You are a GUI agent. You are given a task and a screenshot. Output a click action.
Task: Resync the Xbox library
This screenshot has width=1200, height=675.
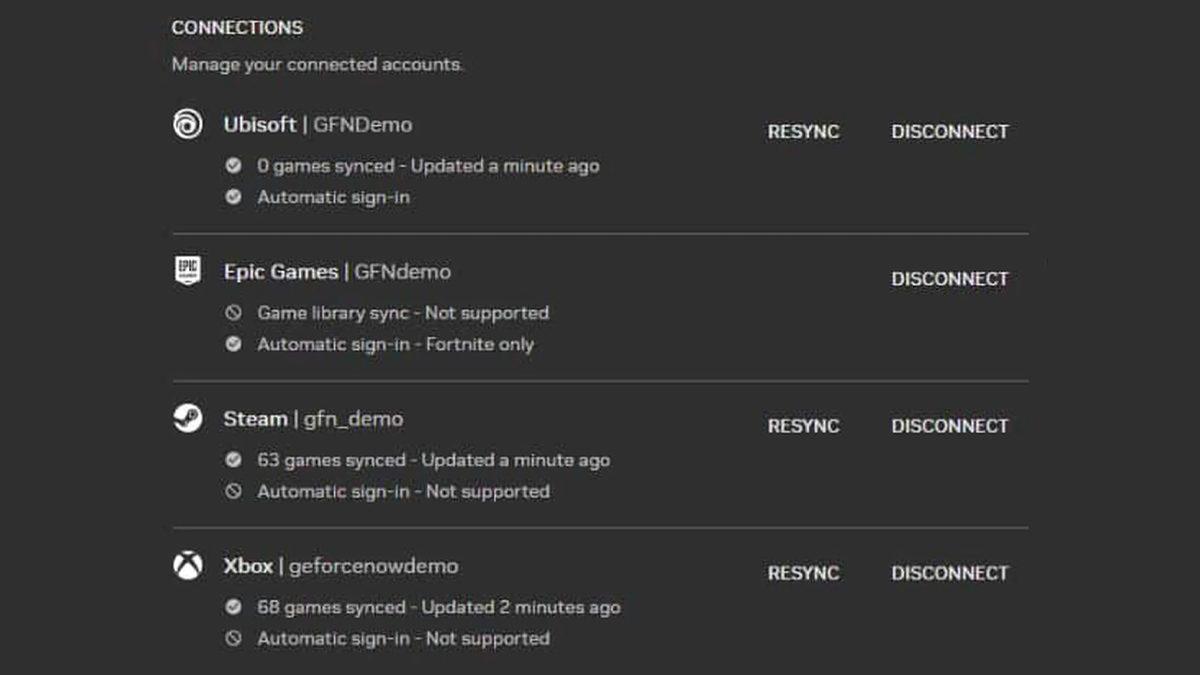803,573
